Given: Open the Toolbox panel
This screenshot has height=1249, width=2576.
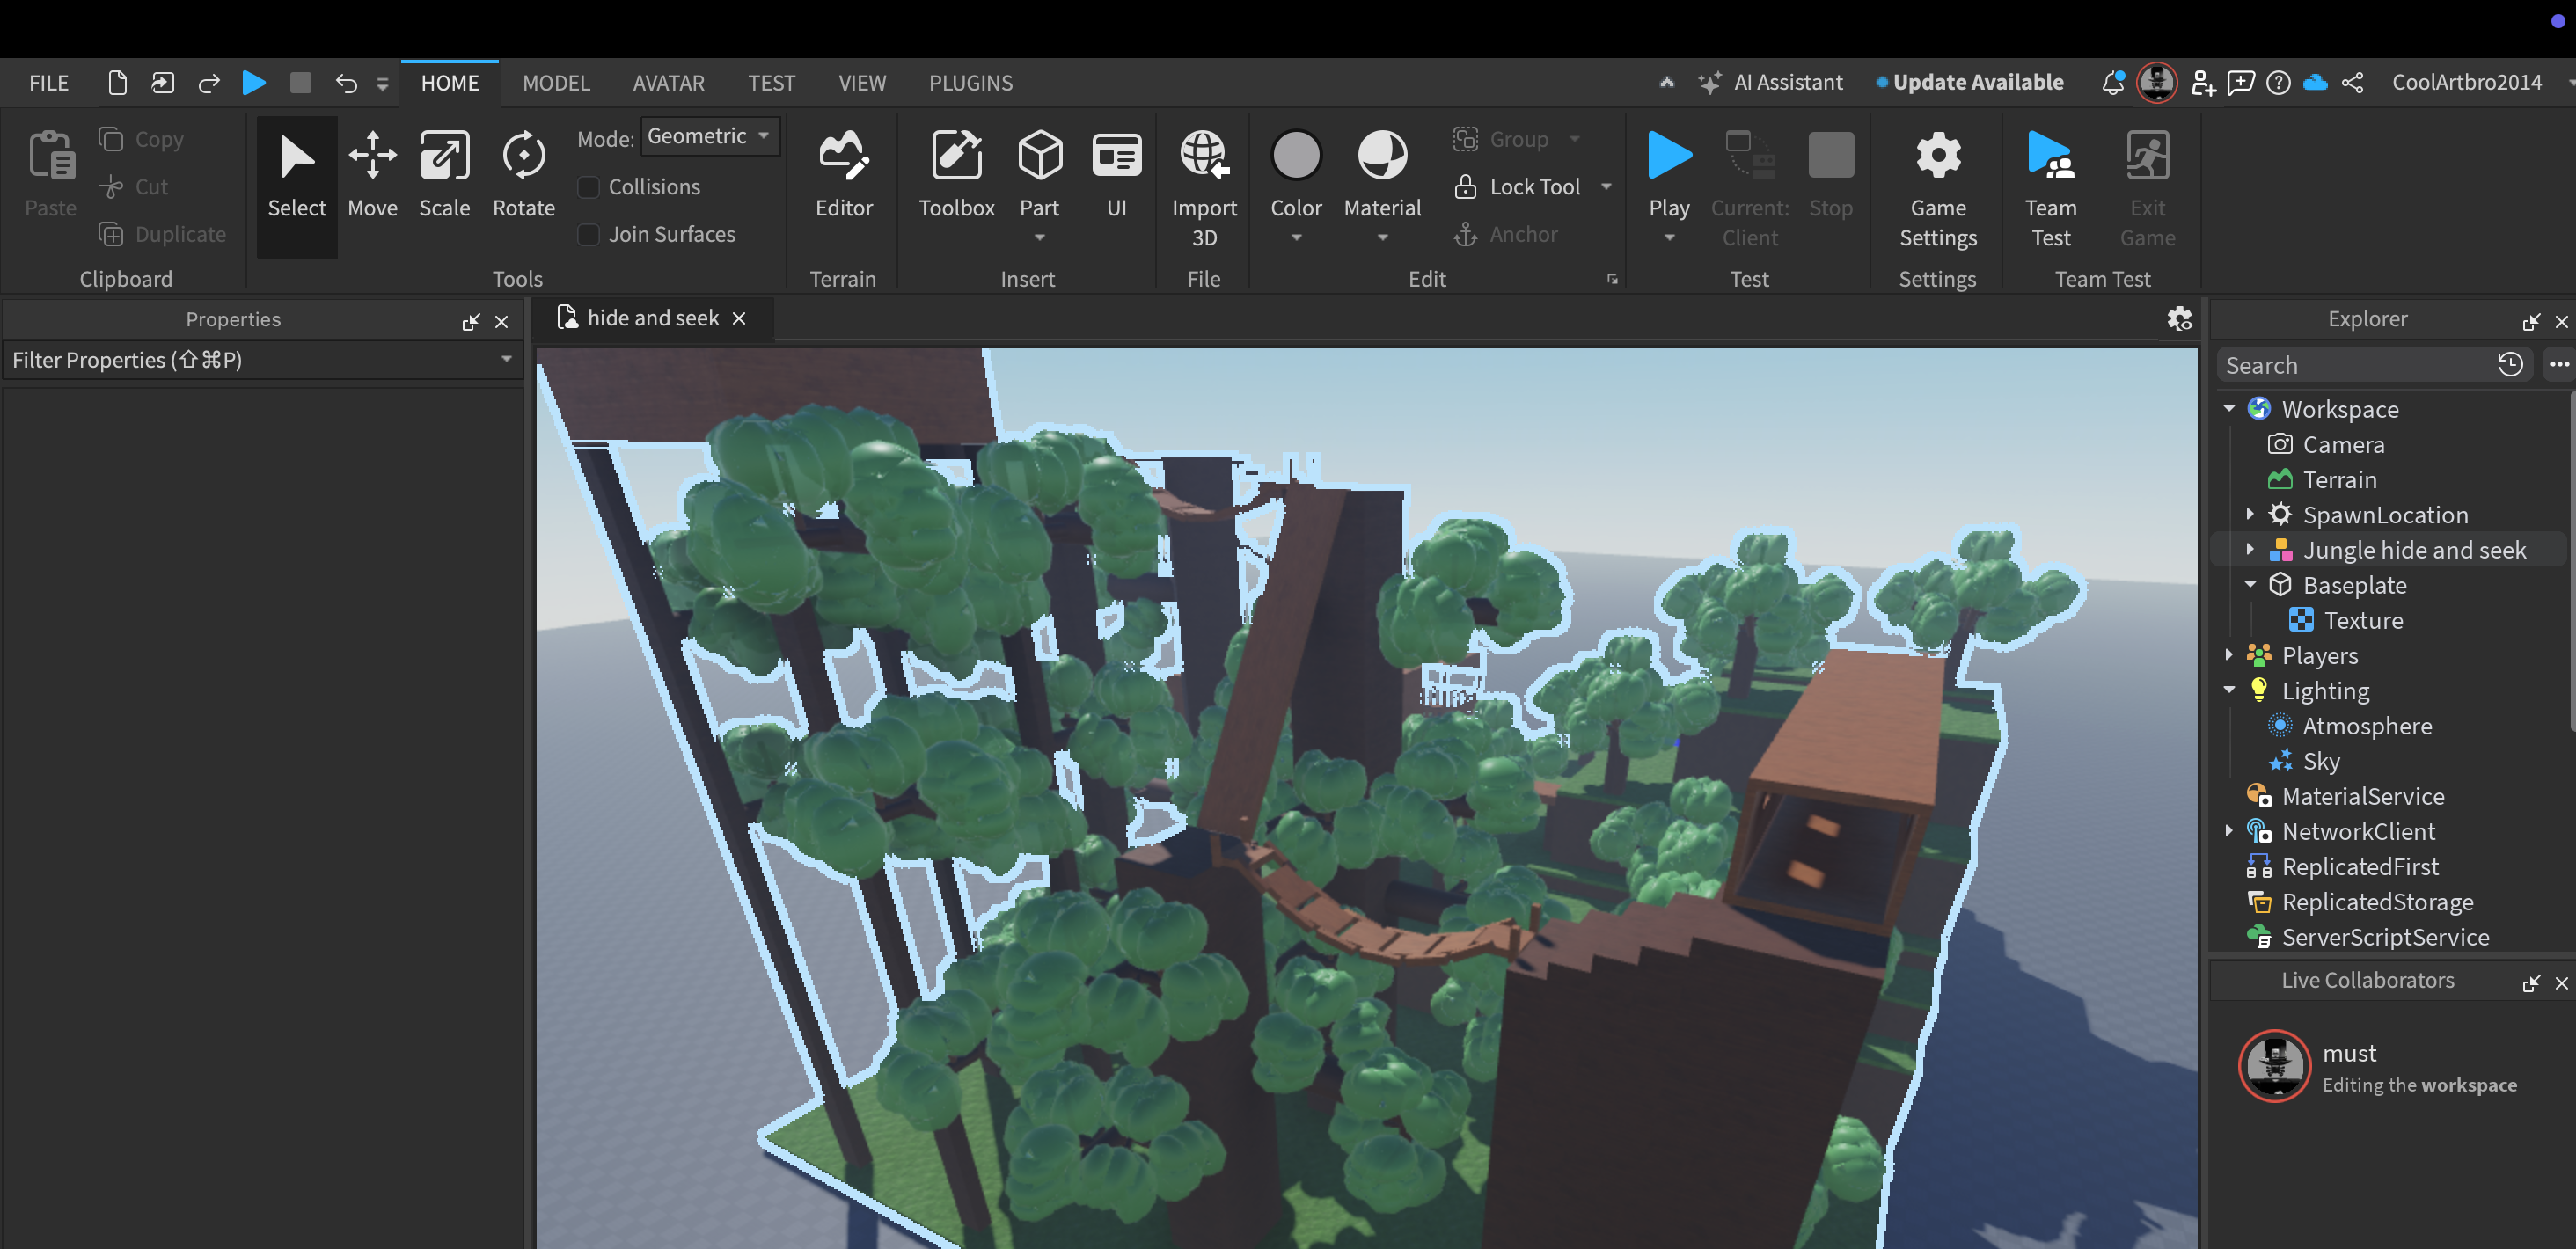Looking at the screenshot, I should point(956,175).
